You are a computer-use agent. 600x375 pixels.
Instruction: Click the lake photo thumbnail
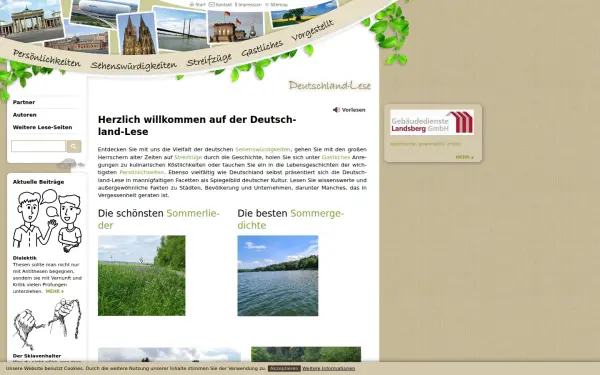click(x=278, y=276)
